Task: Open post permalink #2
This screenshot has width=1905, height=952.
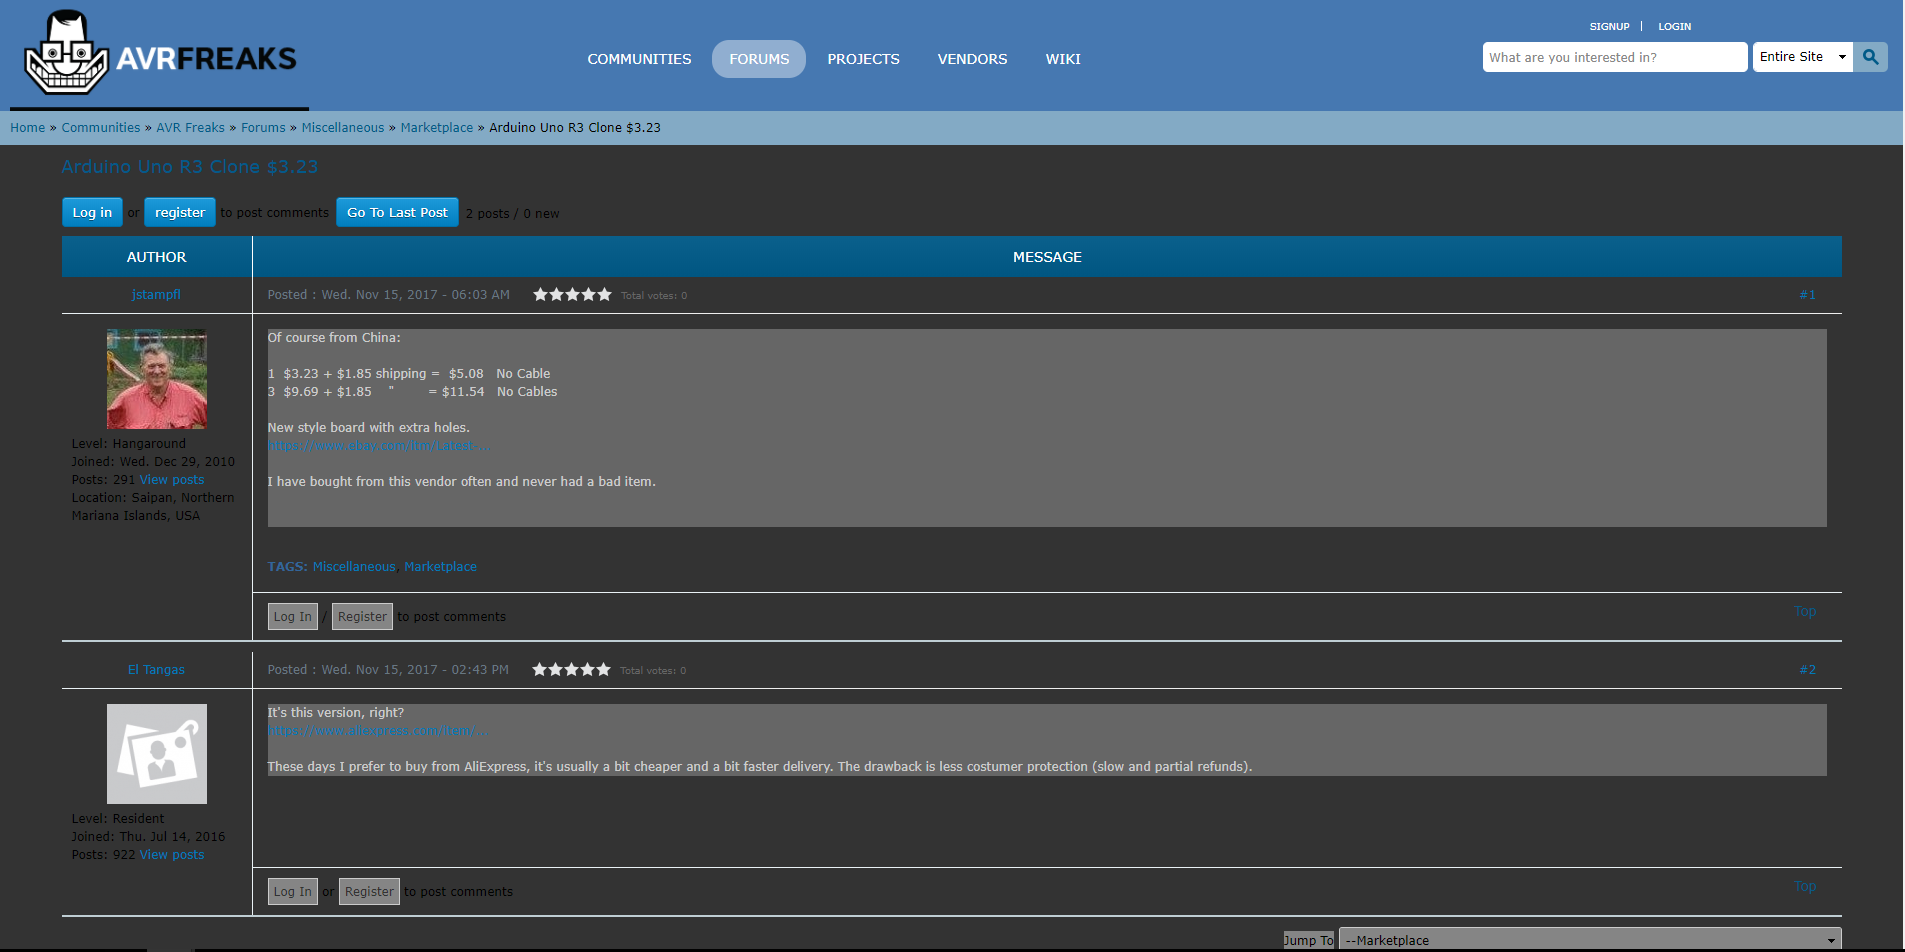Action: 1807,670
